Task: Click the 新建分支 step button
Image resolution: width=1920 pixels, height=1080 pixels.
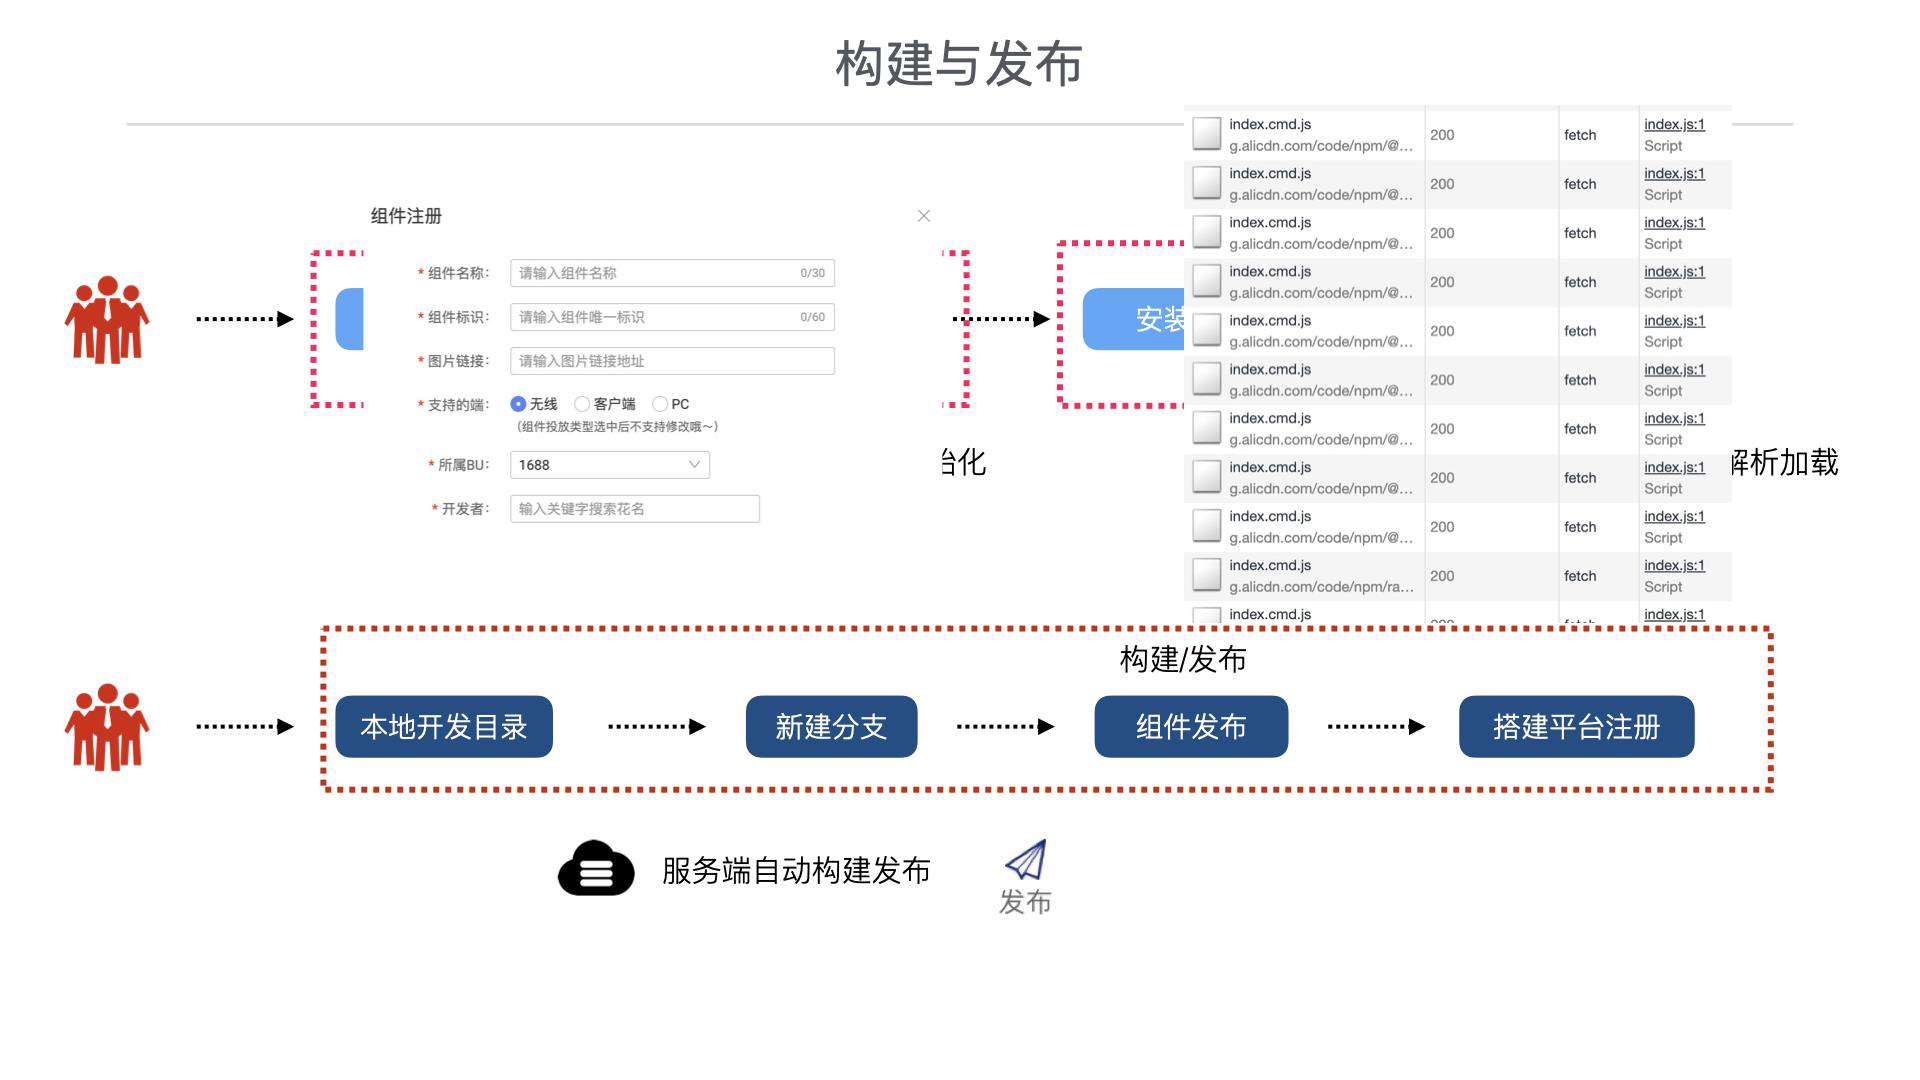Action: pos(831,727)
